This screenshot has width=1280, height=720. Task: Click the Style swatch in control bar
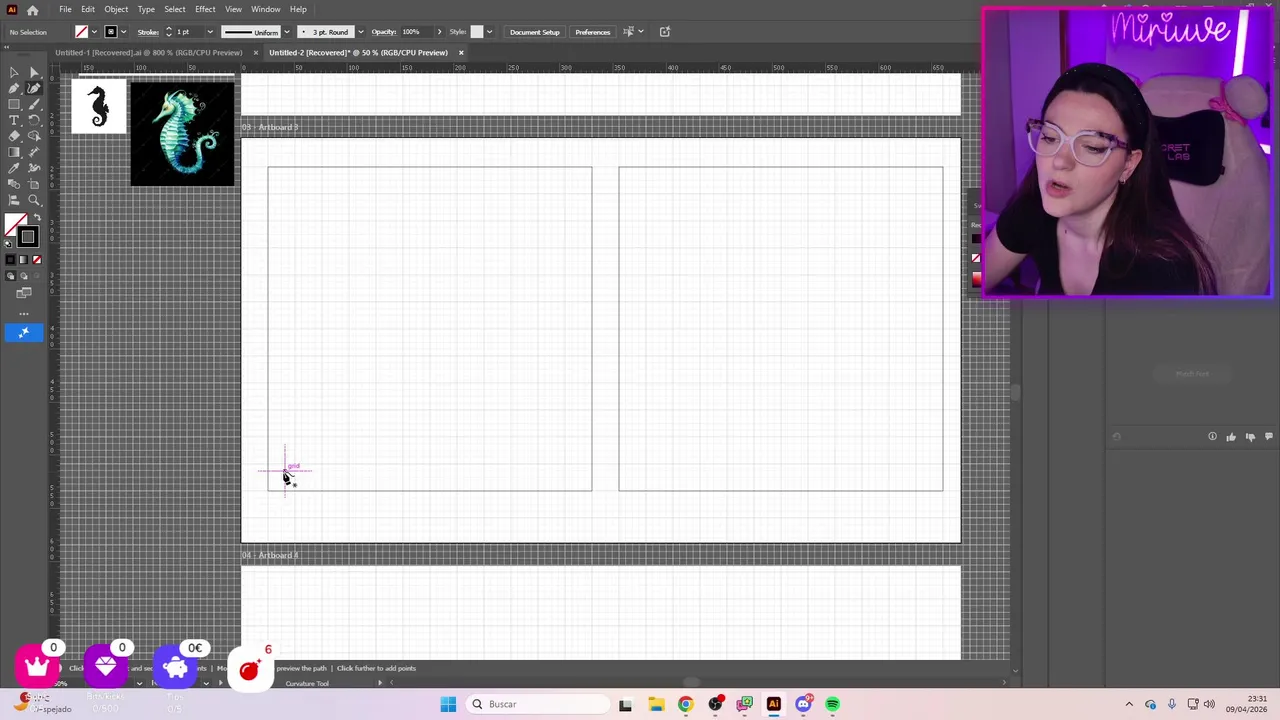tap(476, 32)
